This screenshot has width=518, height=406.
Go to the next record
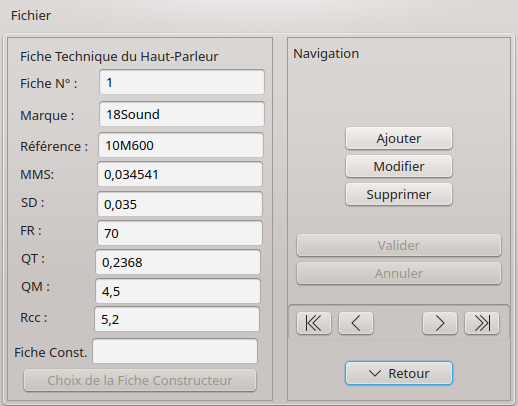pos(440,323)
